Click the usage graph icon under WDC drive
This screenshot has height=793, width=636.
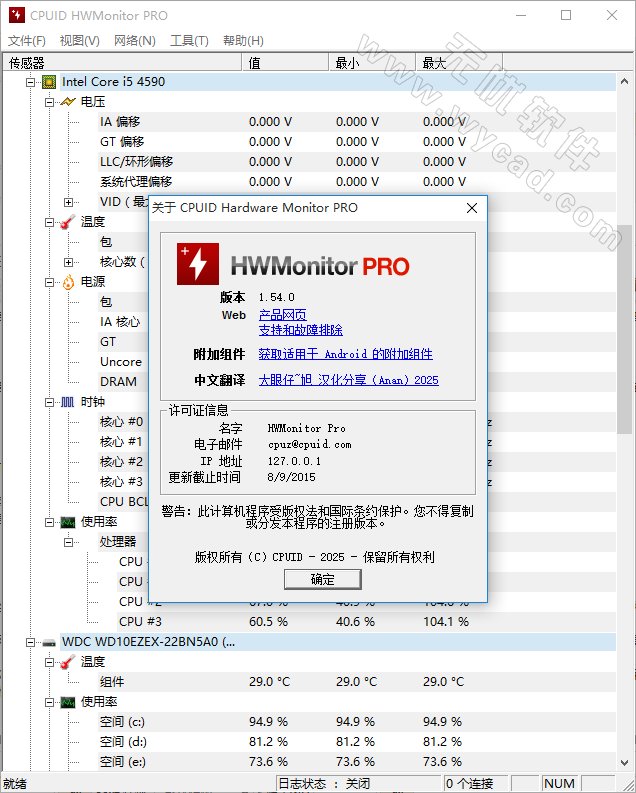click(x=68, y=702)
